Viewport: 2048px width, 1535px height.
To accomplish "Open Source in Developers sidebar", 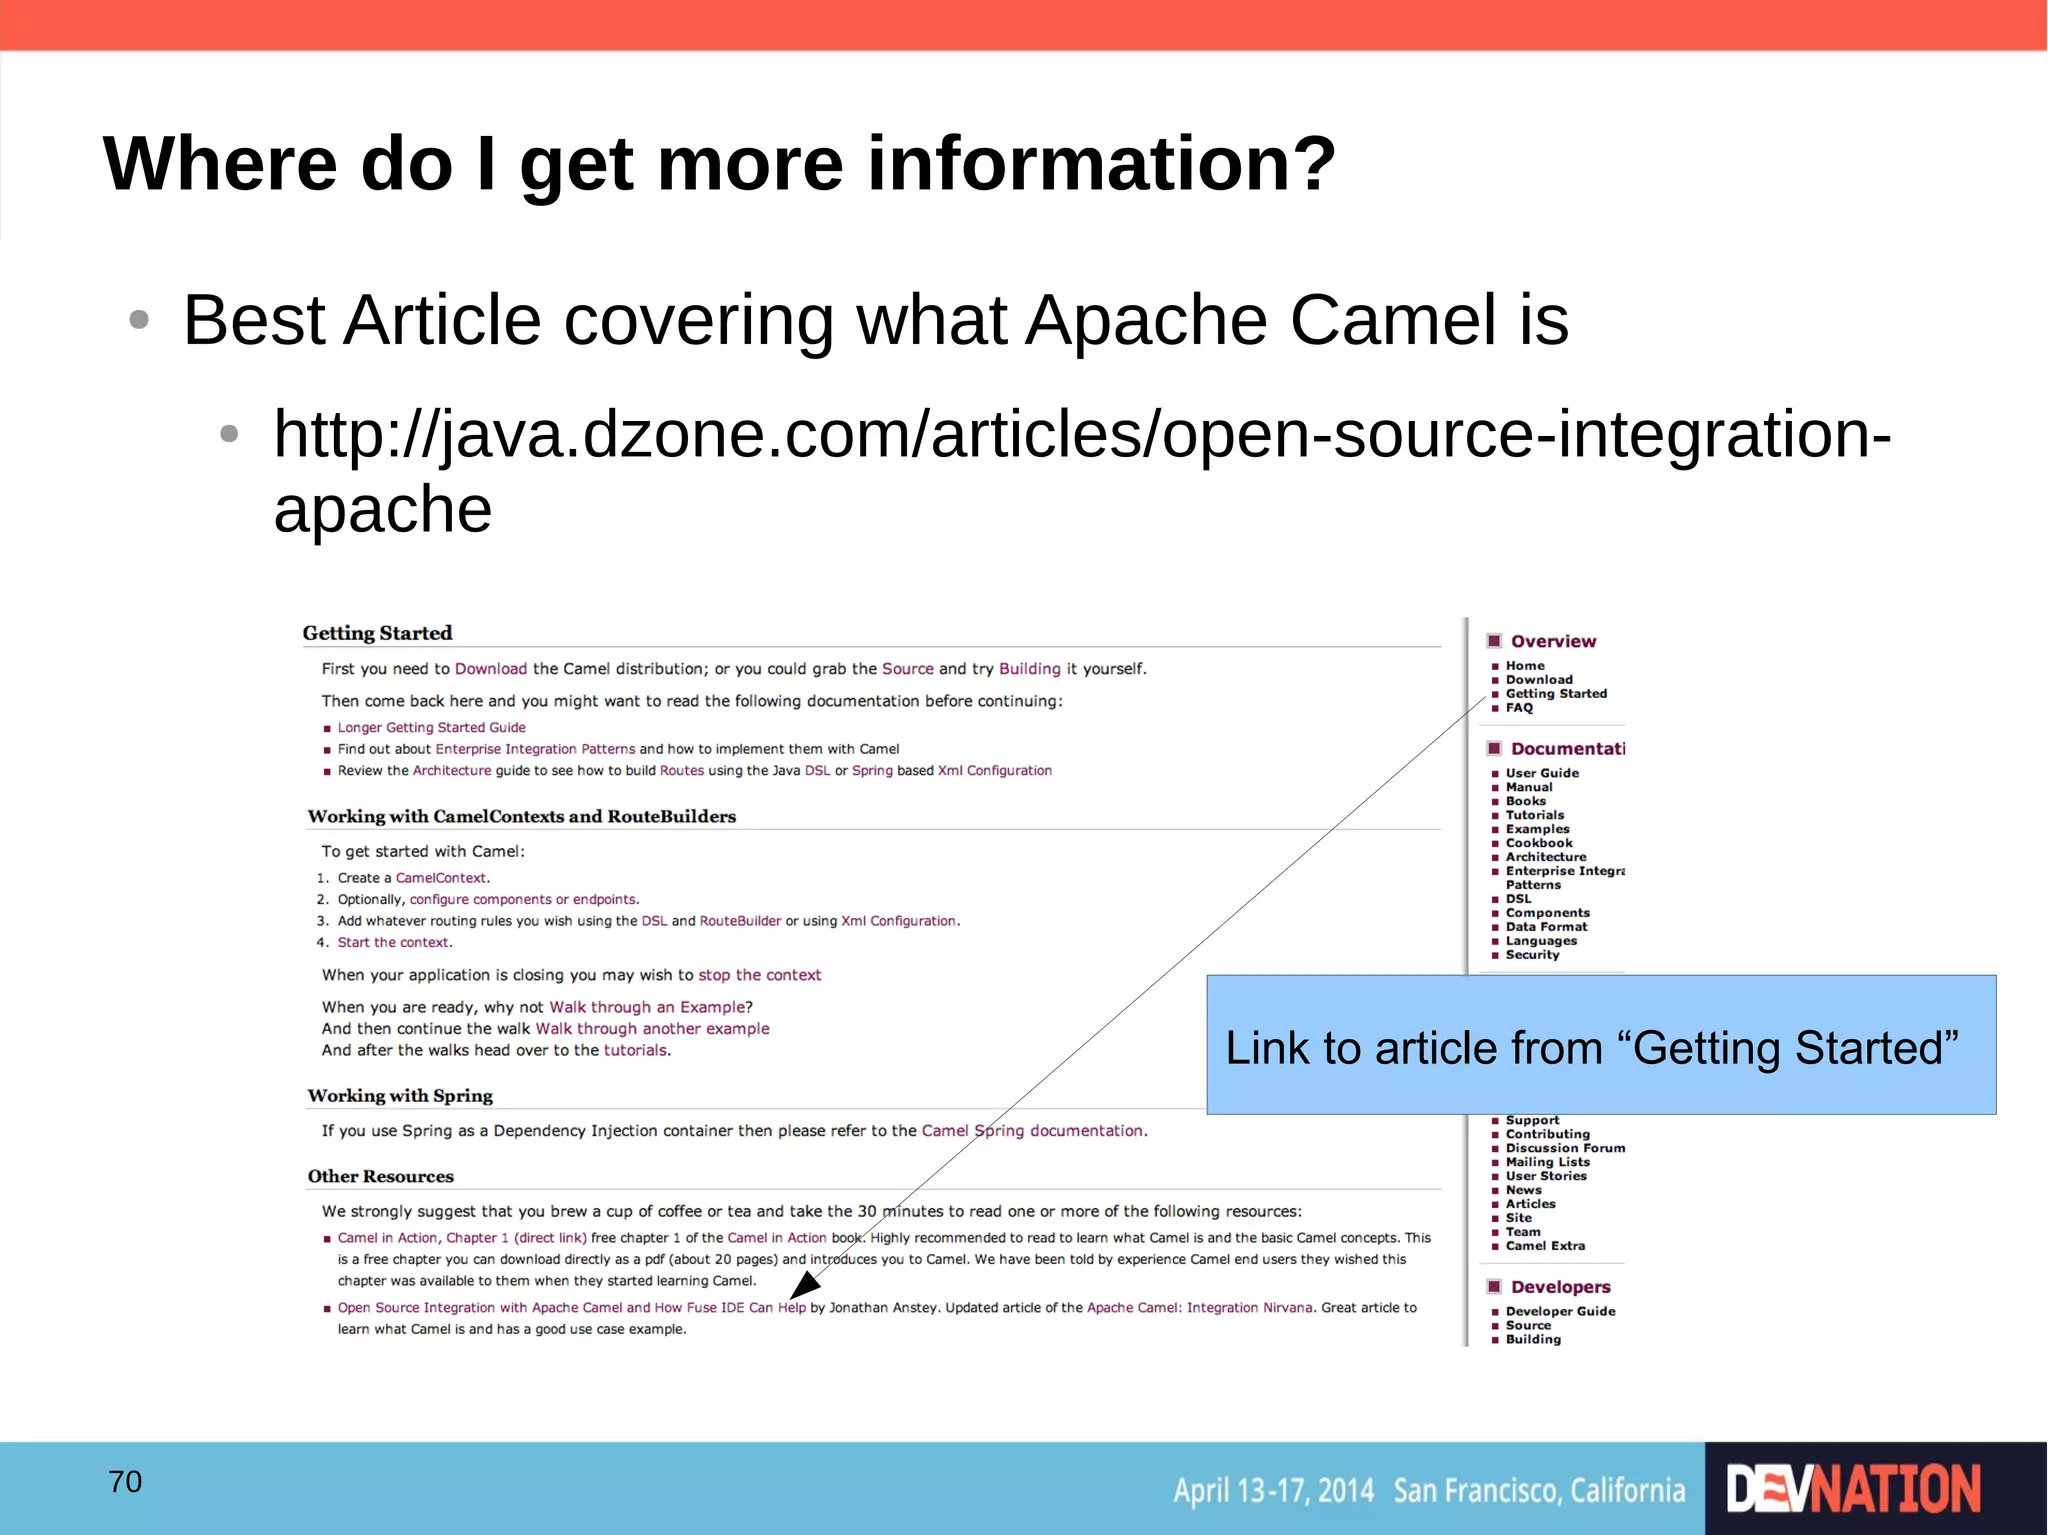I will [x=1528, y=1325].
